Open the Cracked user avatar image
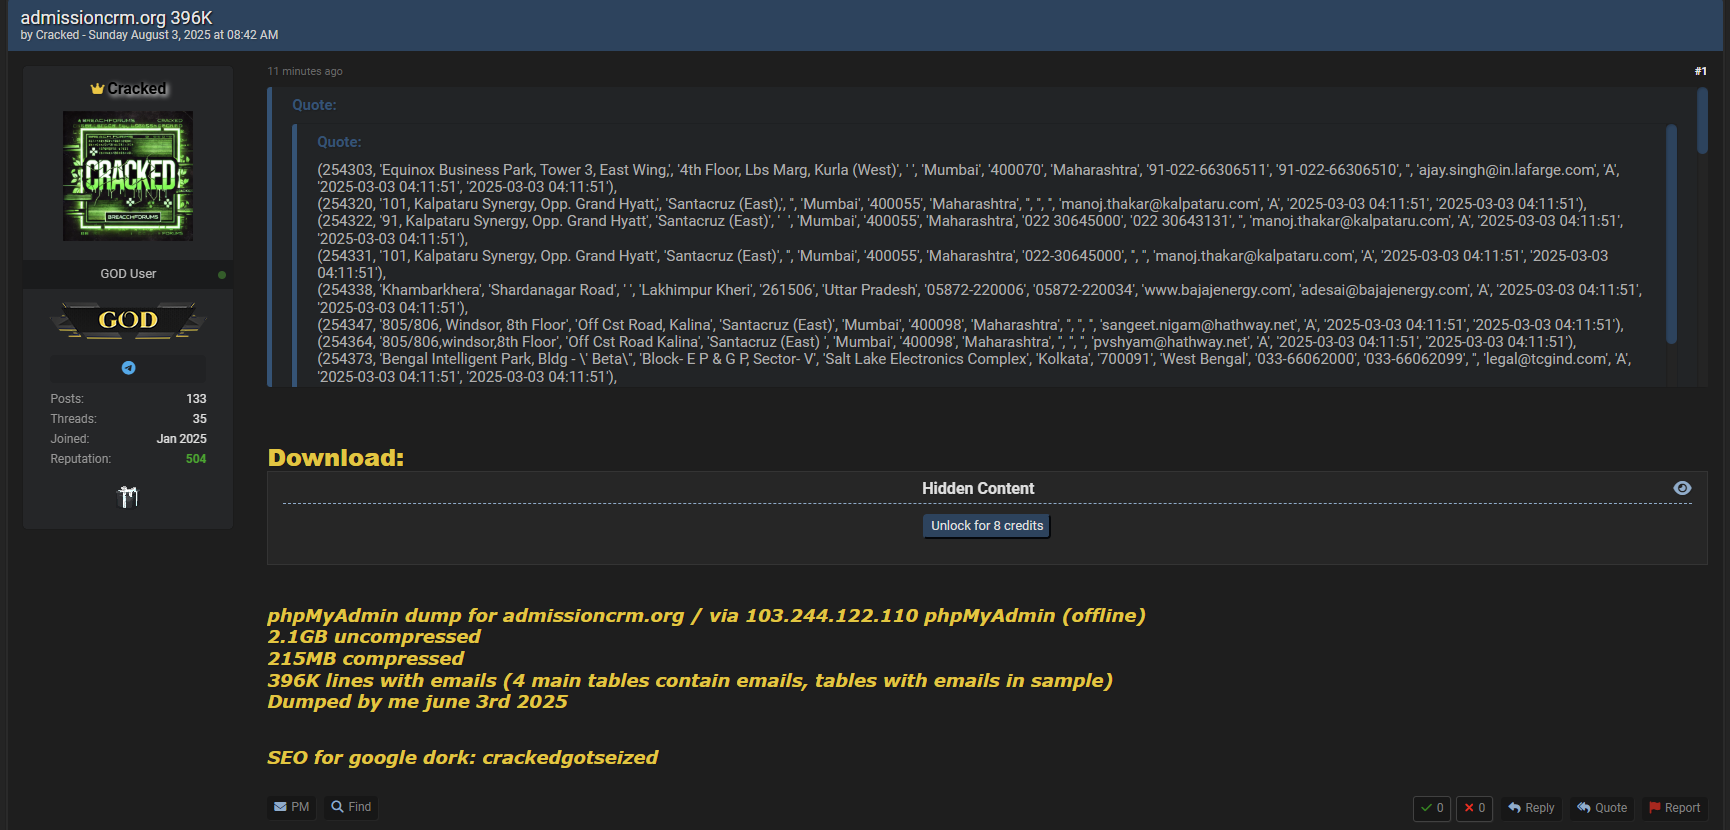Viewport: 1730px width, 830px height. coord(128,176)
